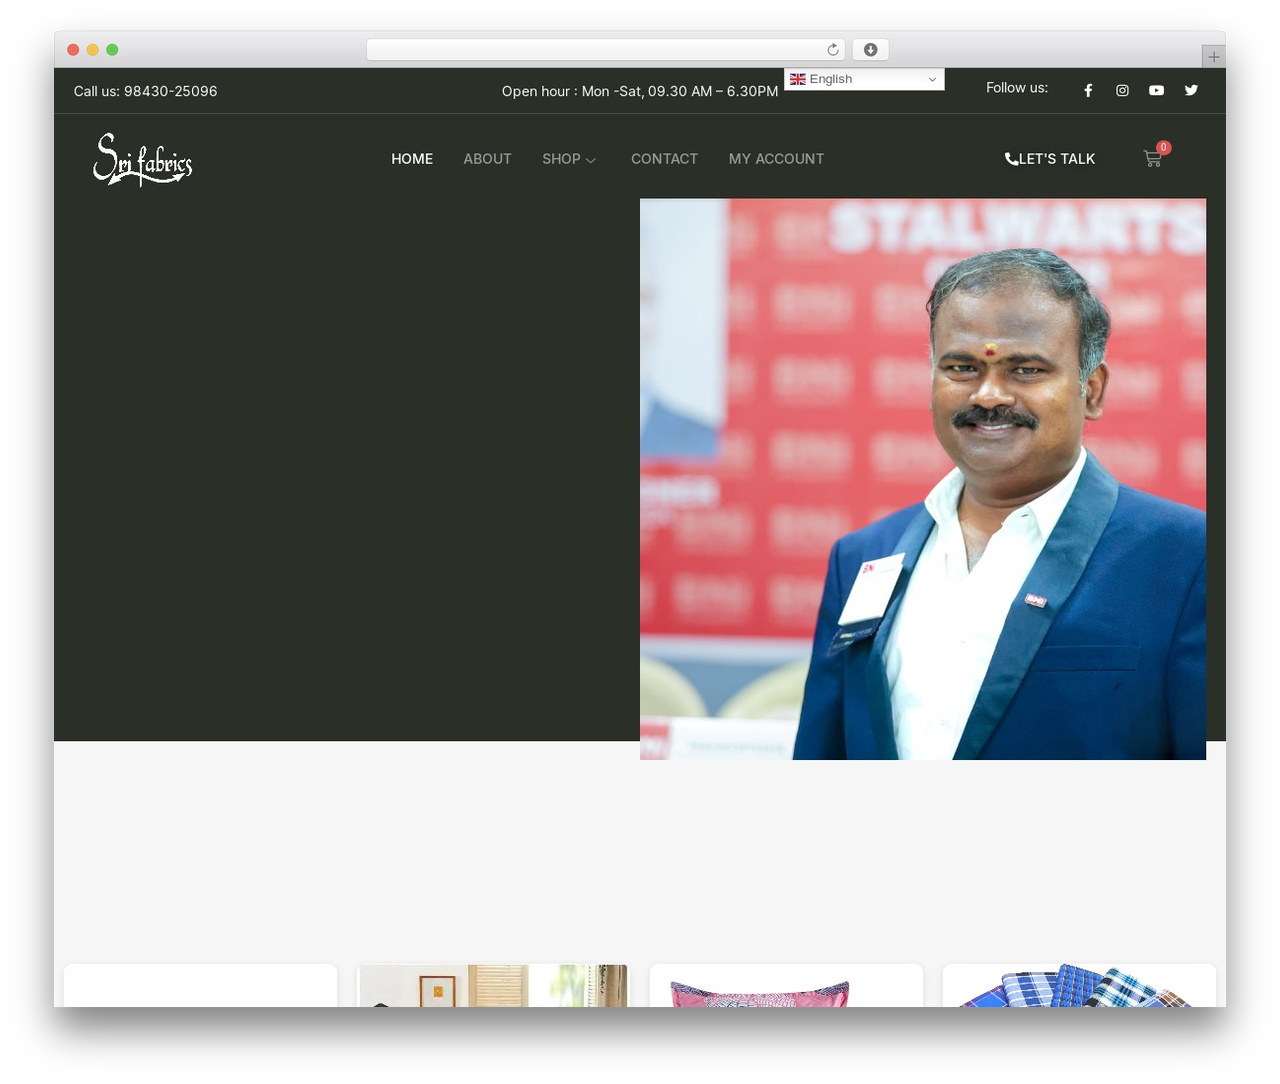
Task: Open the blue checked fabrics product card
Action: (1079, 986)
